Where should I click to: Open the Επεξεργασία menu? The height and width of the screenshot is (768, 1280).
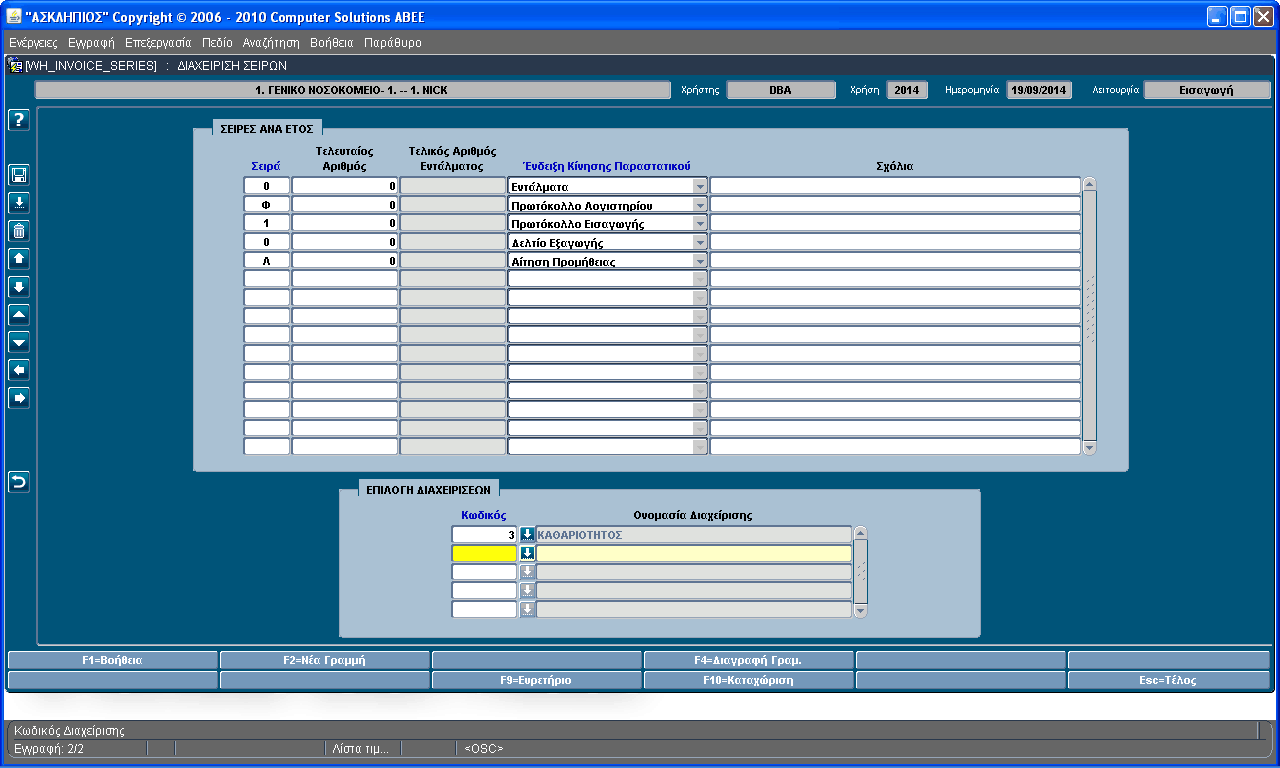pyautogui.click(x=158, y=43)
